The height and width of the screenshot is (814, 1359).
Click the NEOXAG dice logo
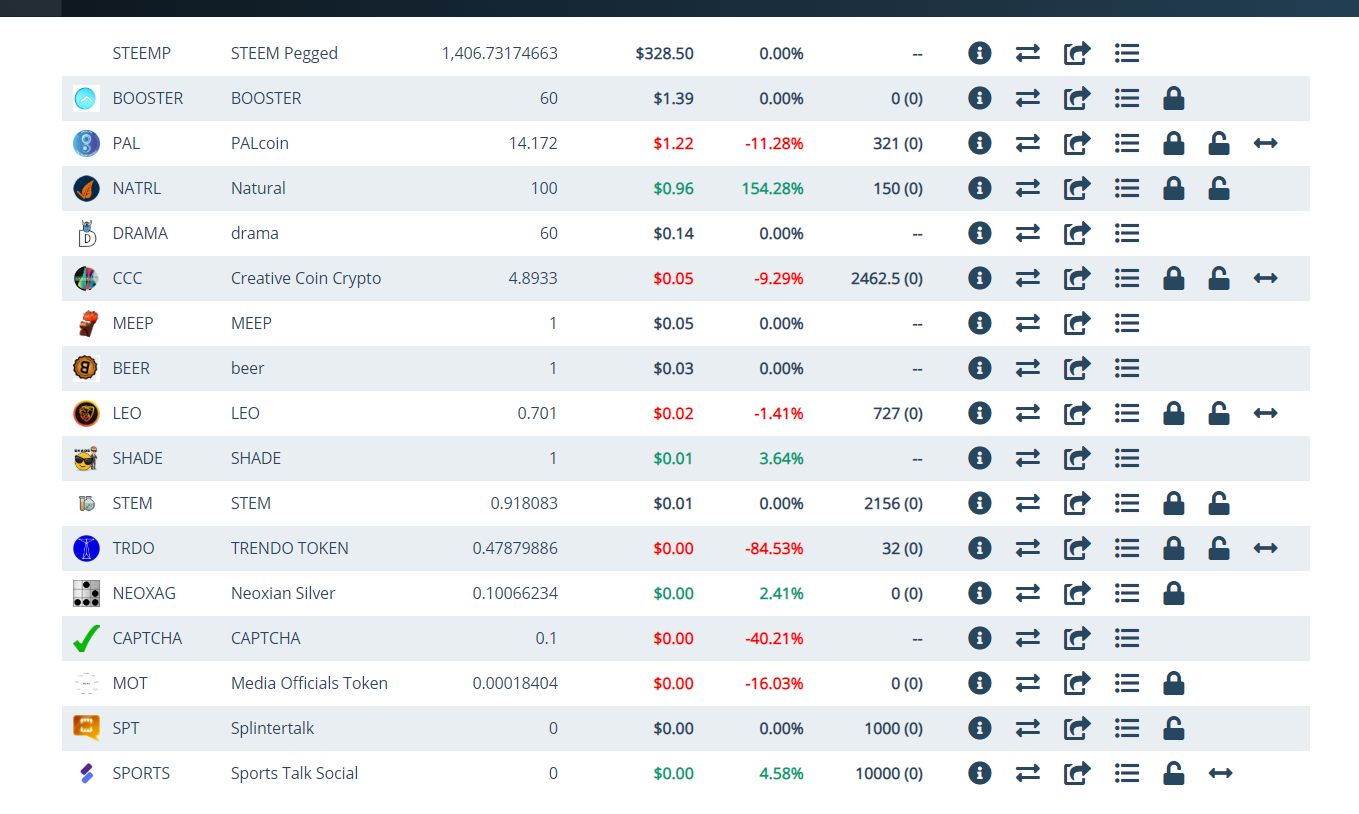coord(86,593)
